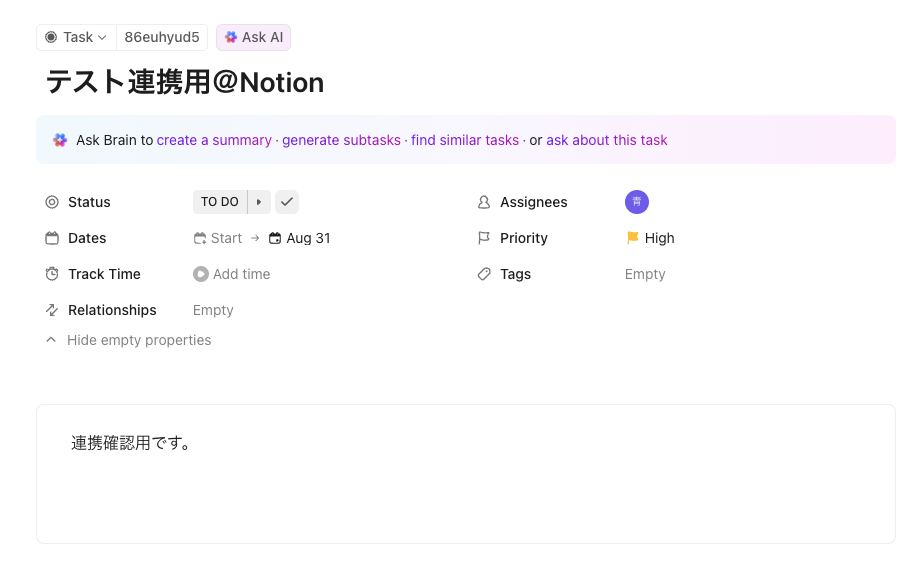The height and width of the screenshot is (572, 923).
Task: Click the Assignees person icon
Action: [x=484, y=202]
